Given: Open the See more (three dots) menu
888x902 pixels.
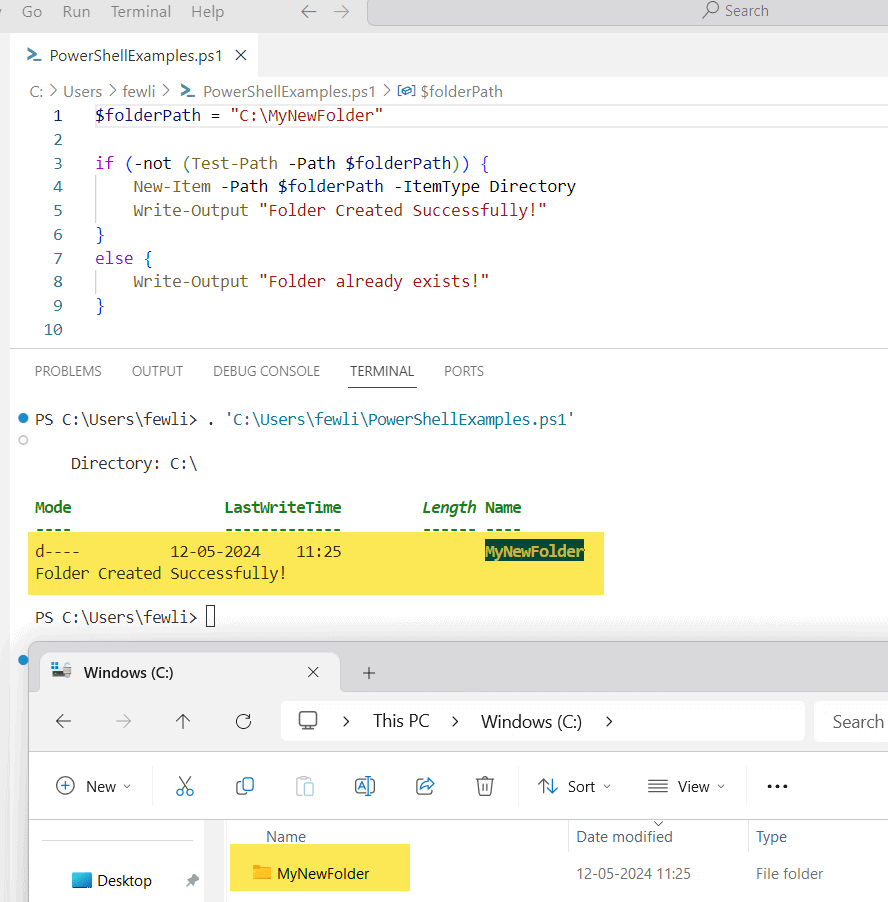Looking at the screenshot, I should pyautogui.click(x=777, y=786).
